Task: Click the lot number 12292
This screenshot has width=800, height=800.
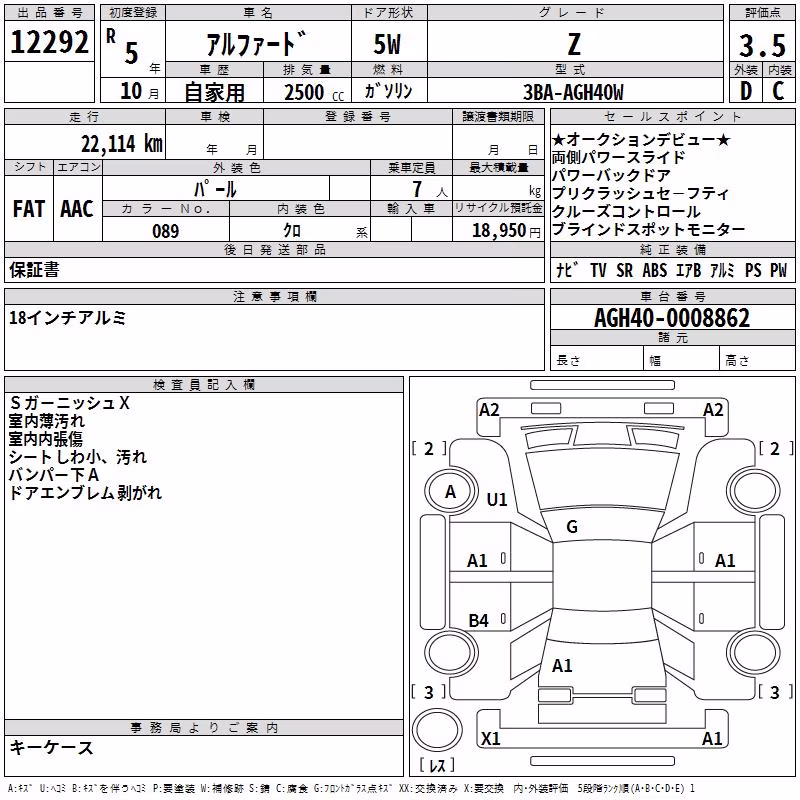Action: [x=49, y=42]
